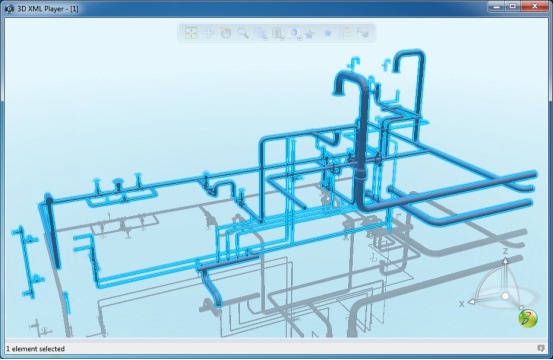Click the Z axis arrow on compass
The width and height of the screenshot is (553, 360).
click(x=505, y=261)
